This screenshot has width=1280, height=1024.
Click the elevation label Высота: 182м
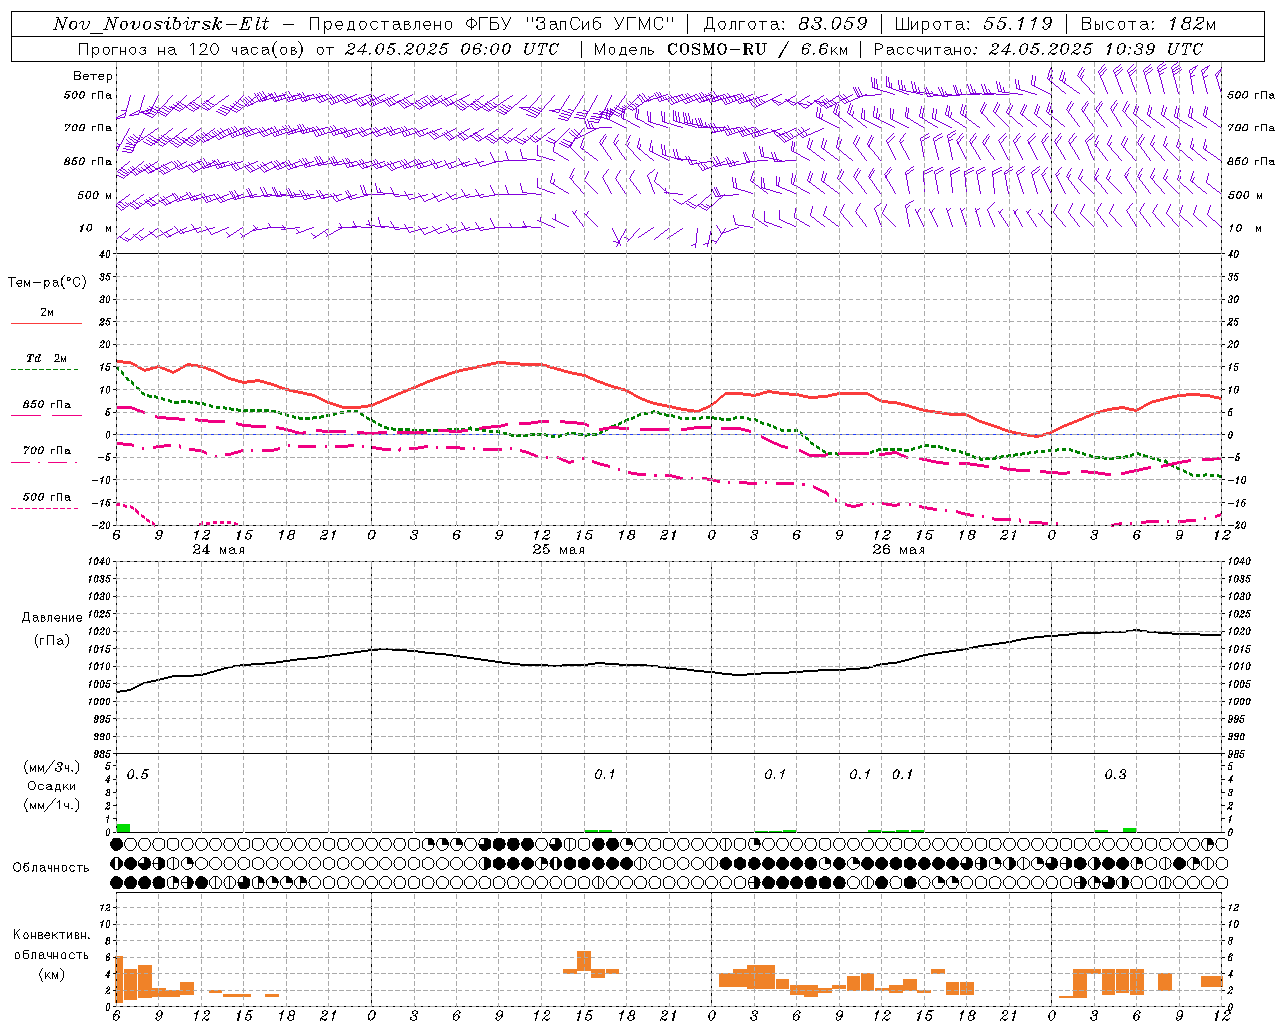(1148, 24)
